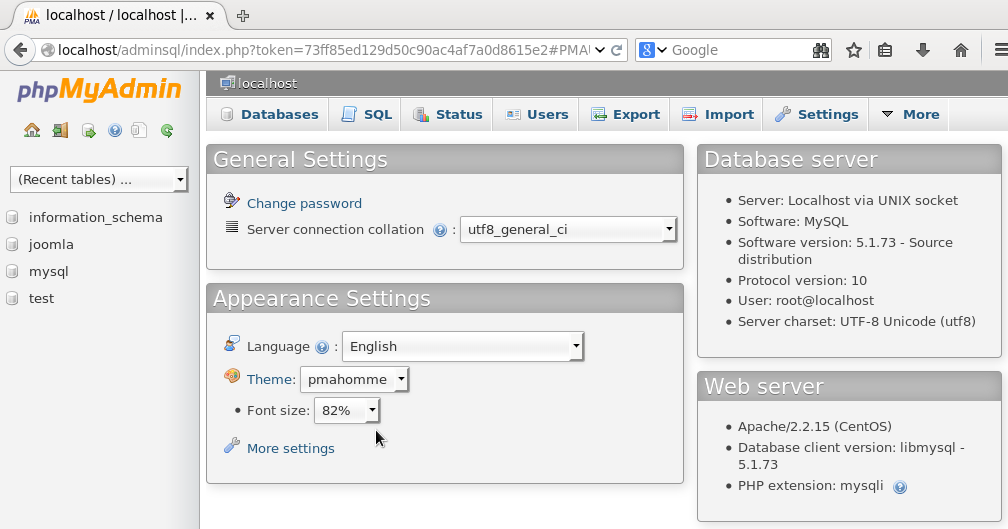This screenshot has height=529, width=1008.
Task: Click the phpMyAdmin logo
Action: [x=99, y=90]
